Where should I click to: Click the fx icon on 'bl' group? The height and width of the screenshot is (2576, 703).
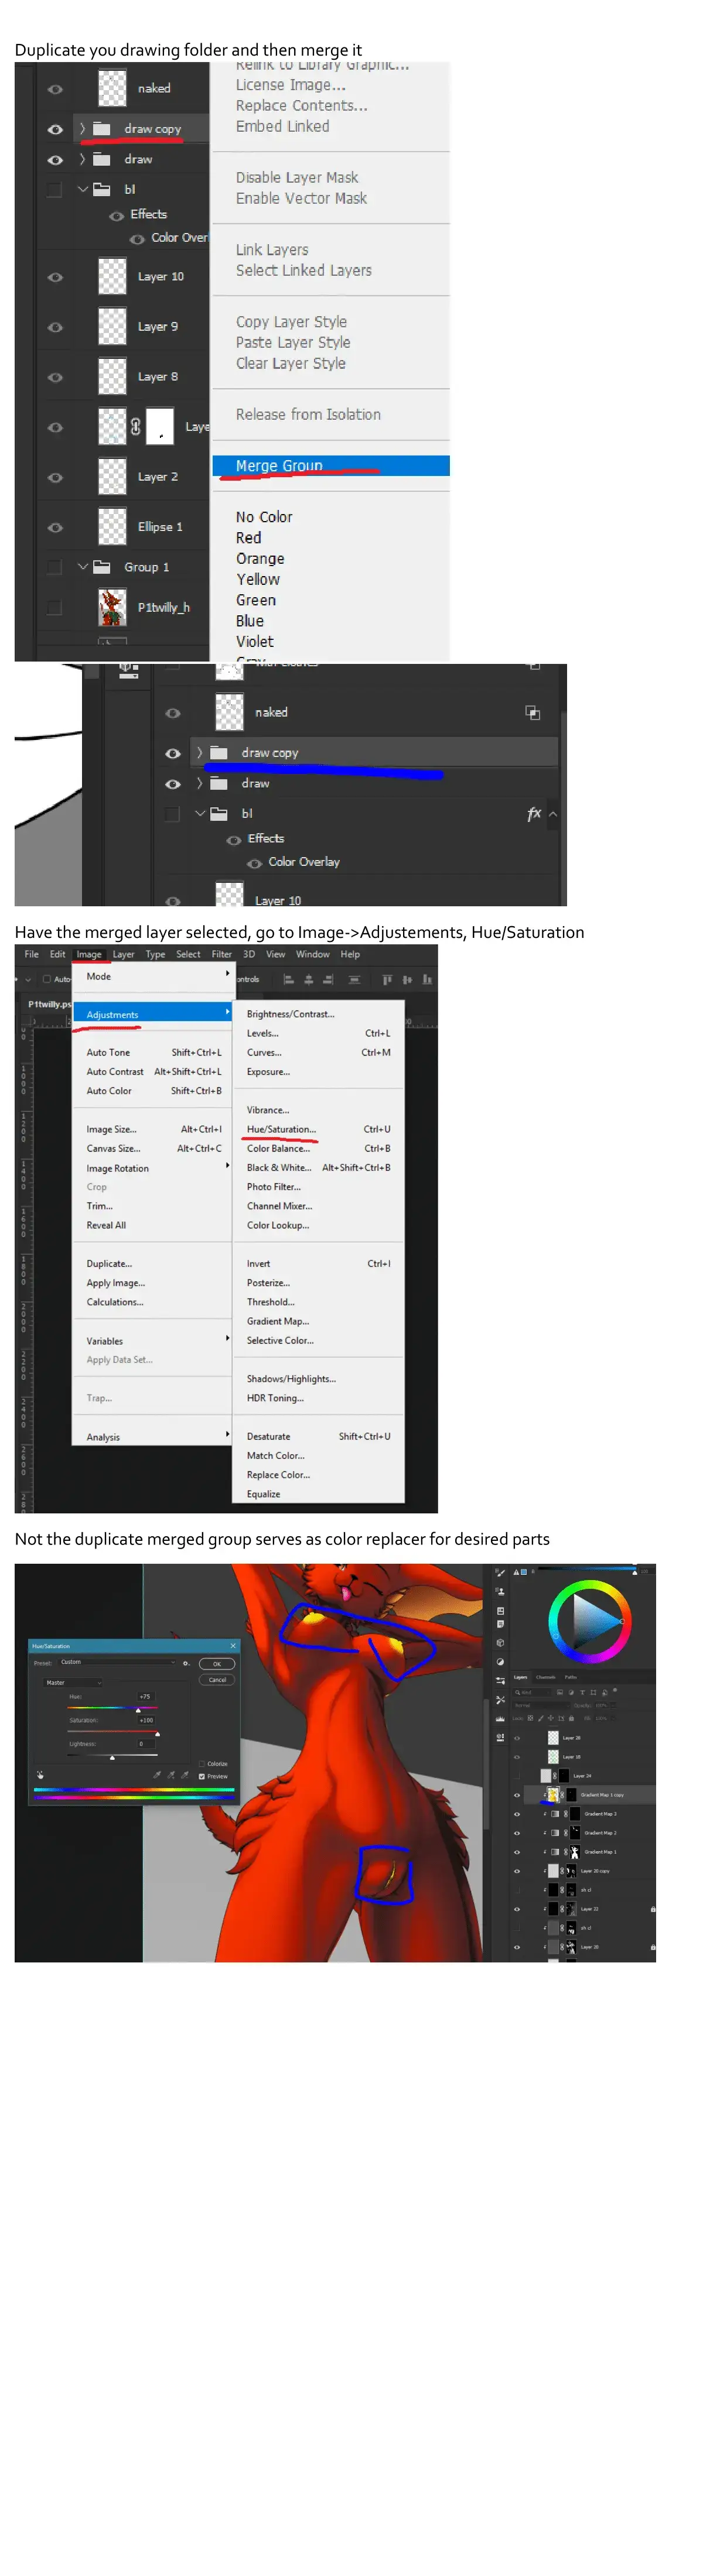click(x=534, y=814)
